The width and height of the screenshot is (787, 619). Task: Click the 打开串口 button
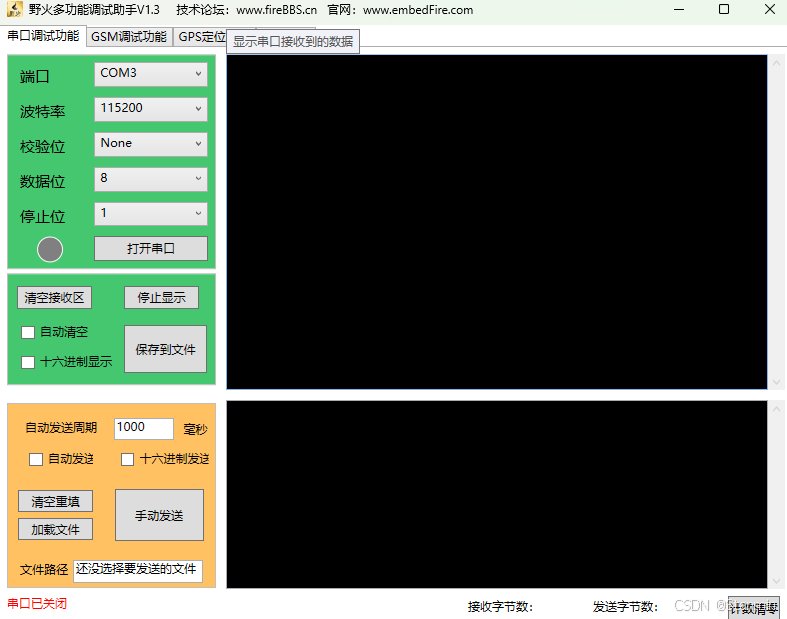point(151,249)
